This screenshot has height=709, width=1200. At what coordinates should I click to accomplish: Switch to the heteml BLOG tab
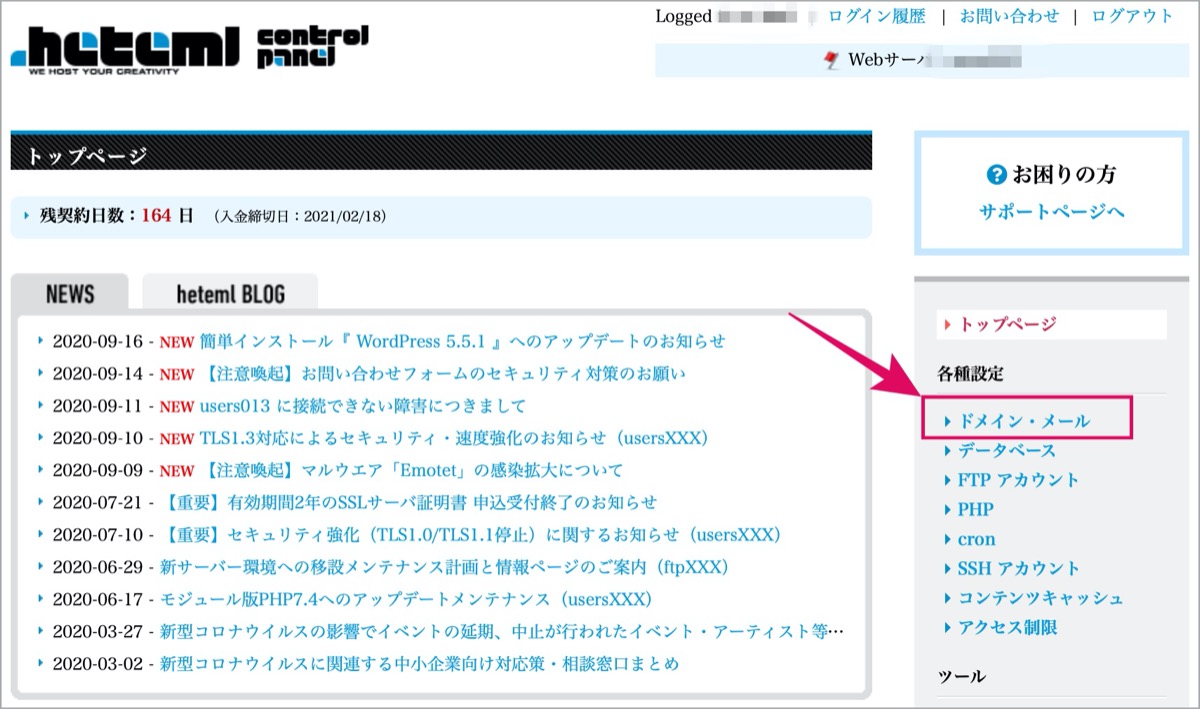pos(230,293)
